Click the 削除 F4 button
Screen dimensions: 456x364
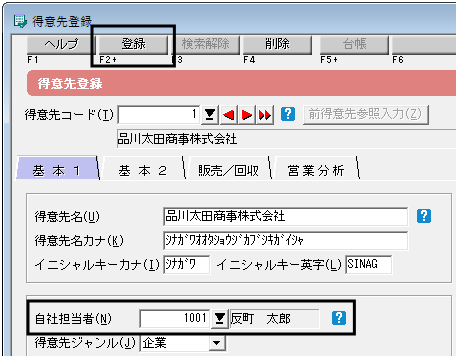point(277,45)
